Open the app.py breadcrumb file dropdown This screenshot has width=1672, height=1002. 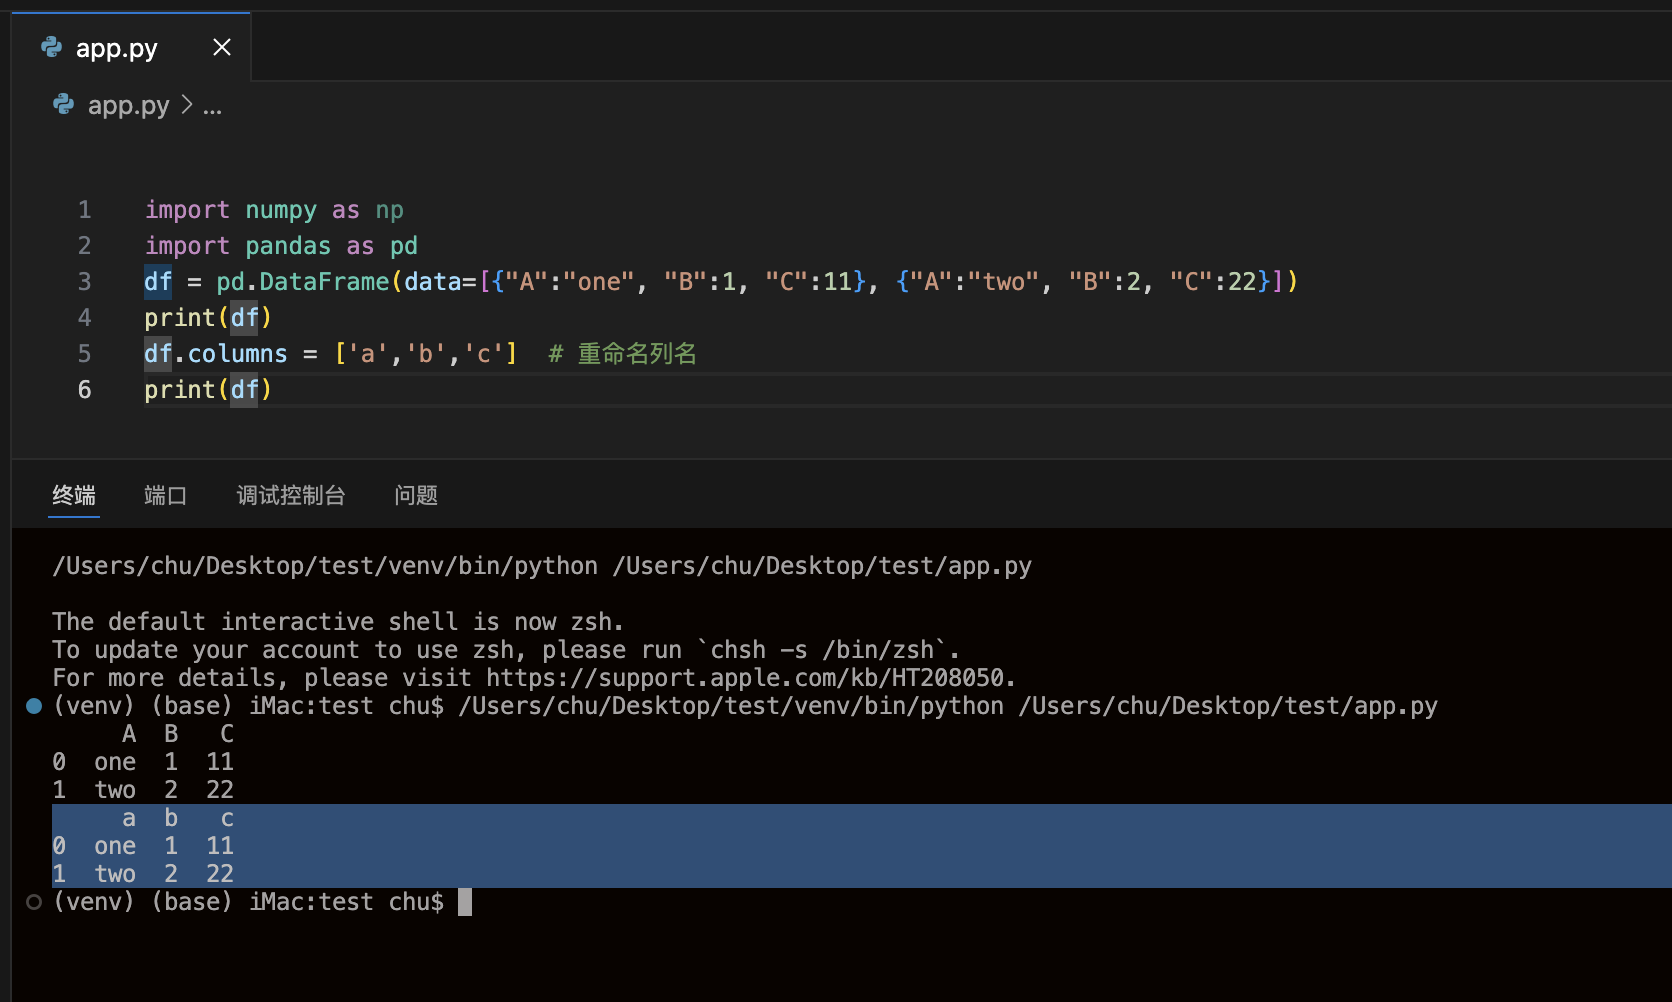pos(128,105)
